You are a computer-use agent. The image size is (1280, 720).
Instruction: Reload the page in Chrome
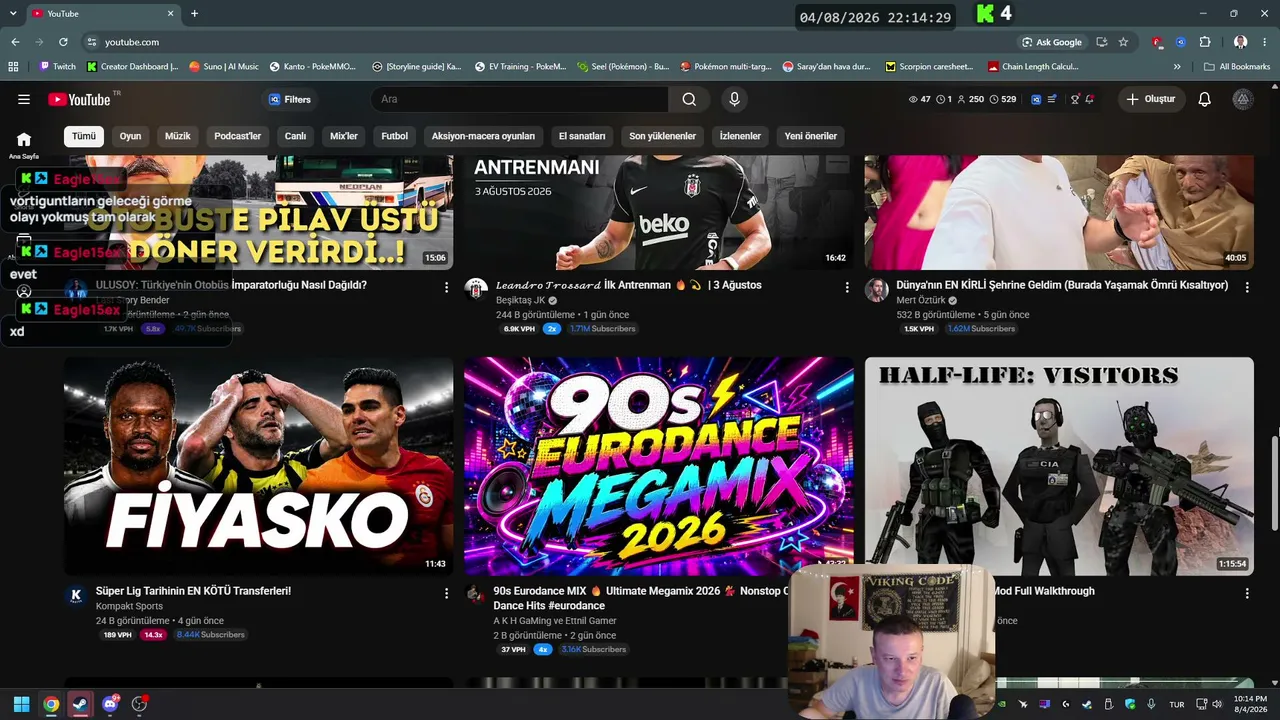(x=63, y=42)
